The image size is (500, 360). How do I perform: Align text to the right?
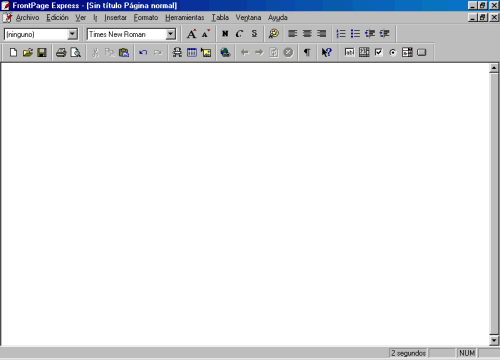(321, 34)
